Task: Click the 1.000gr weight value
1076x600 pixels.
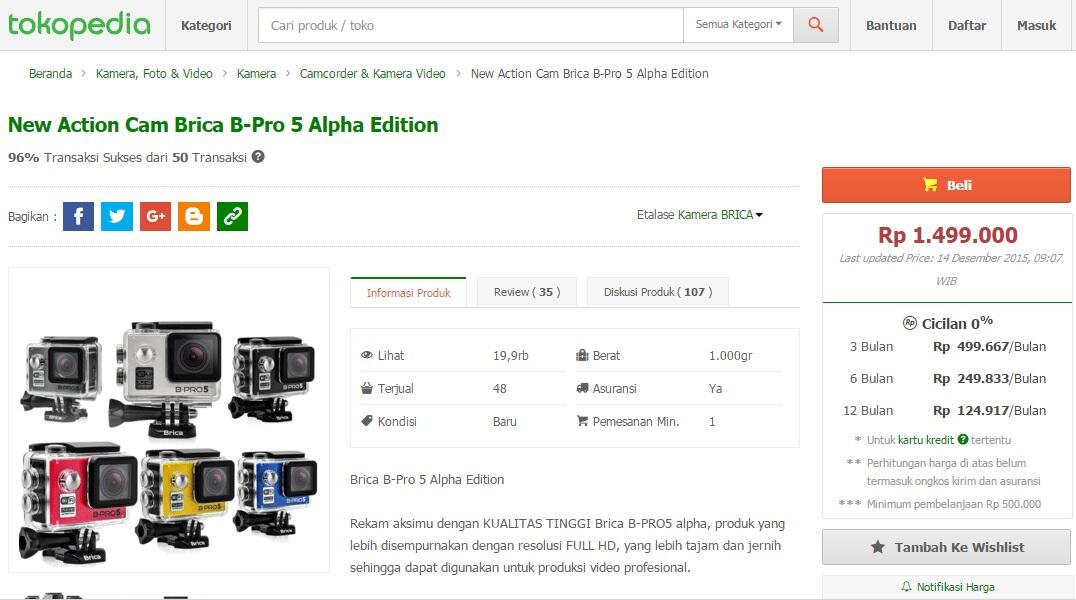Action: [730, 356]
